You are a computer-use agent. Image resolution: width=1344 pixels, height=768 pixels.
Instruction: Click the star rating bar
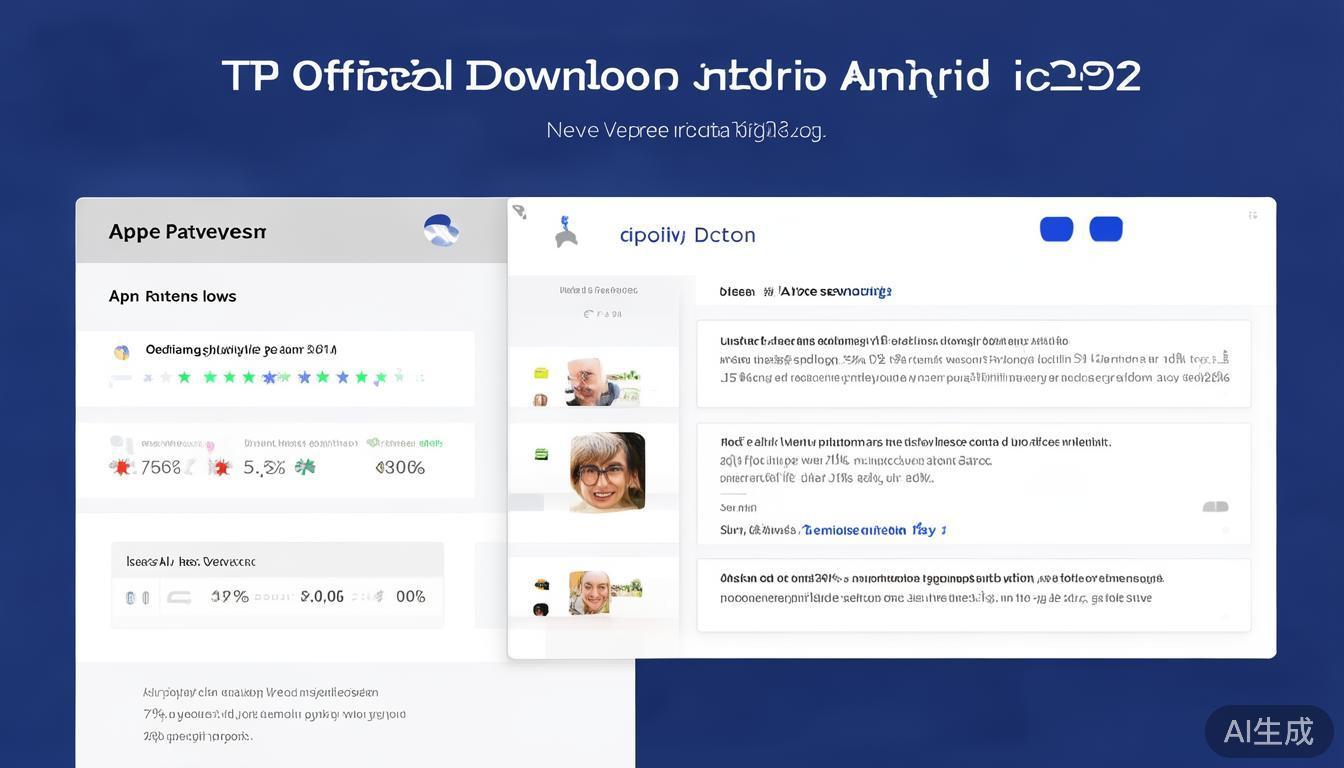[270, 377]
